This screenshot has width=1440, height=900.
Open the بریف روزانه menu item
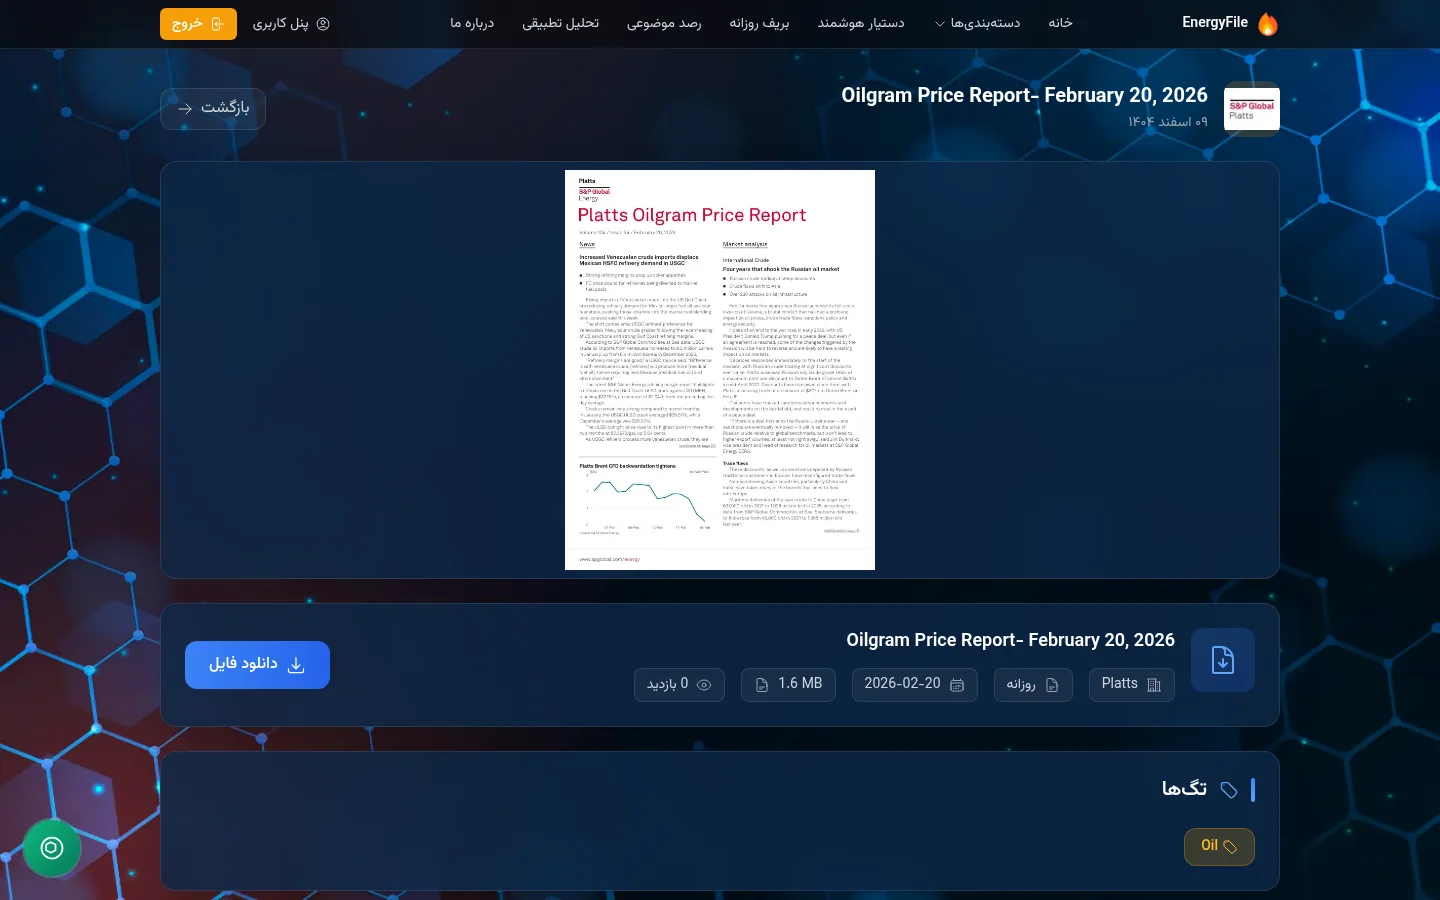(x=759, y=23)
